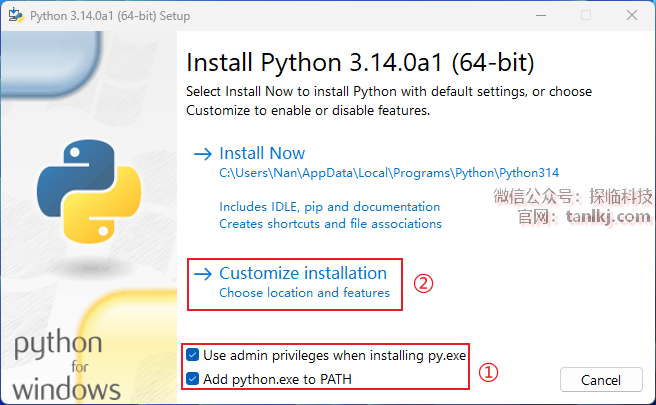Close the Python Setup window

pos(631,16)
